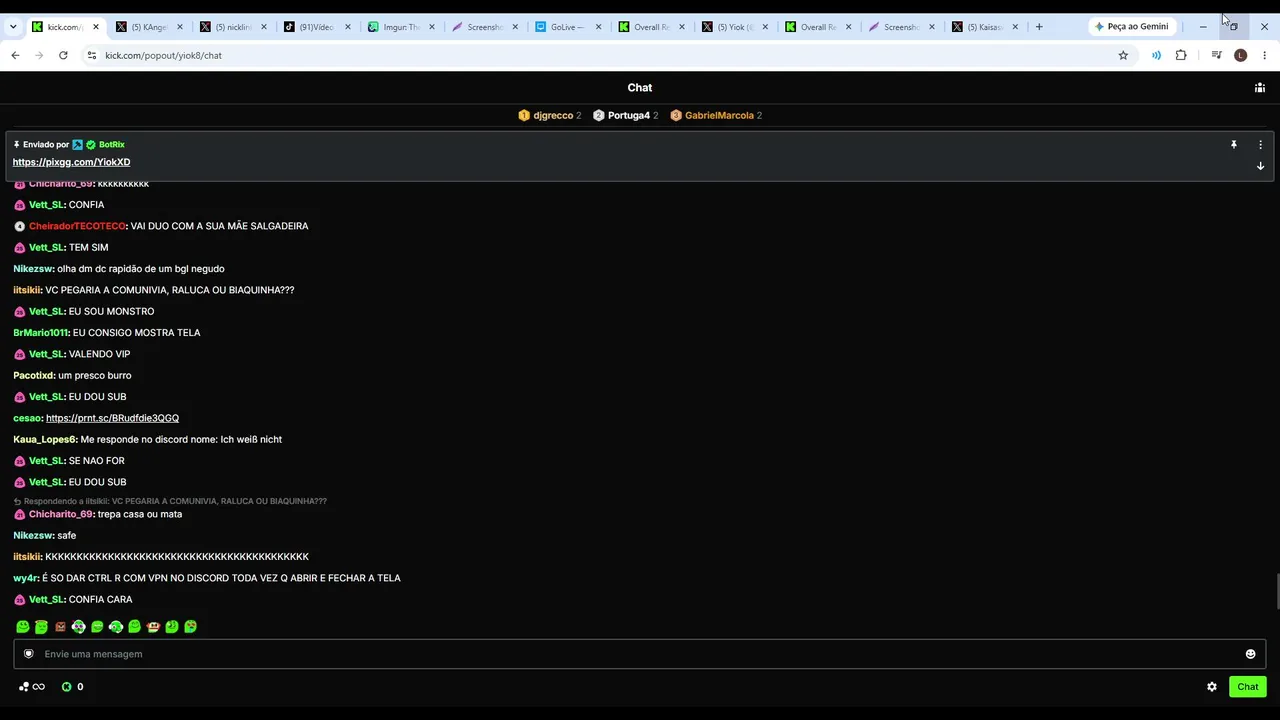This screenshot has height=720, width=1280.
Task: Insert the green headphones emote
Action: 116,627
